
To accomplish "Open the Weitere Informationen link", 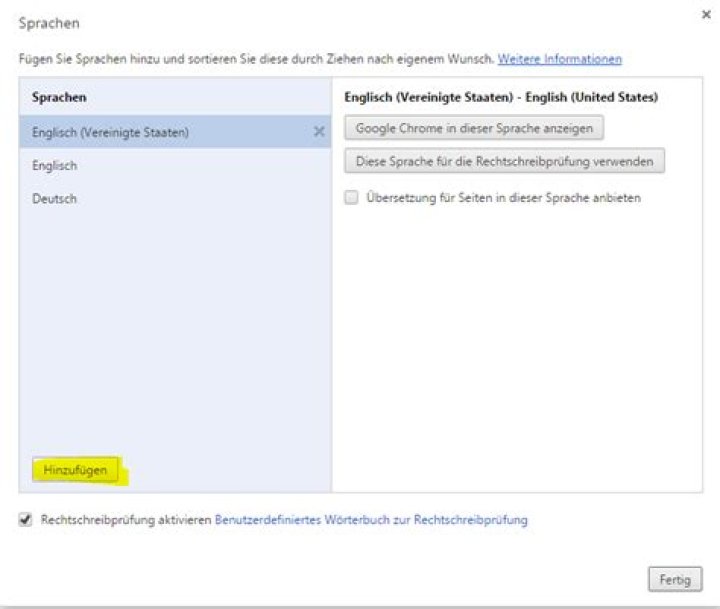I will [560, 59].
